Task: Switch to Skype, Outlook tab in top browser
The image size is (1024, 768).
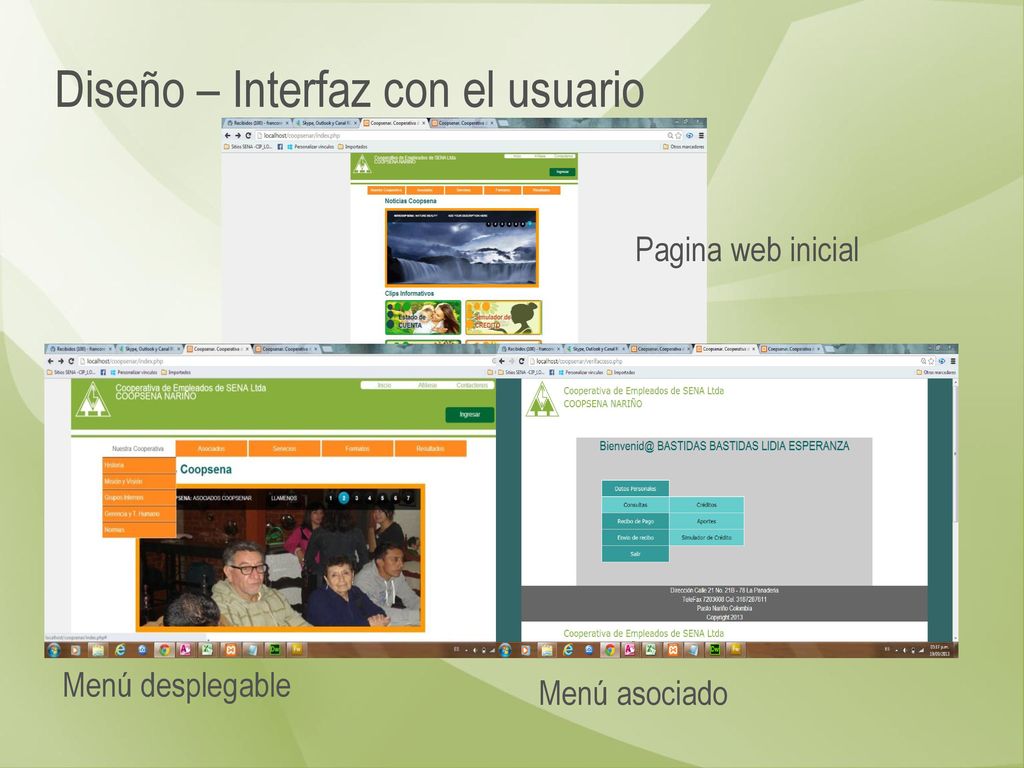Action: point(326,123)
